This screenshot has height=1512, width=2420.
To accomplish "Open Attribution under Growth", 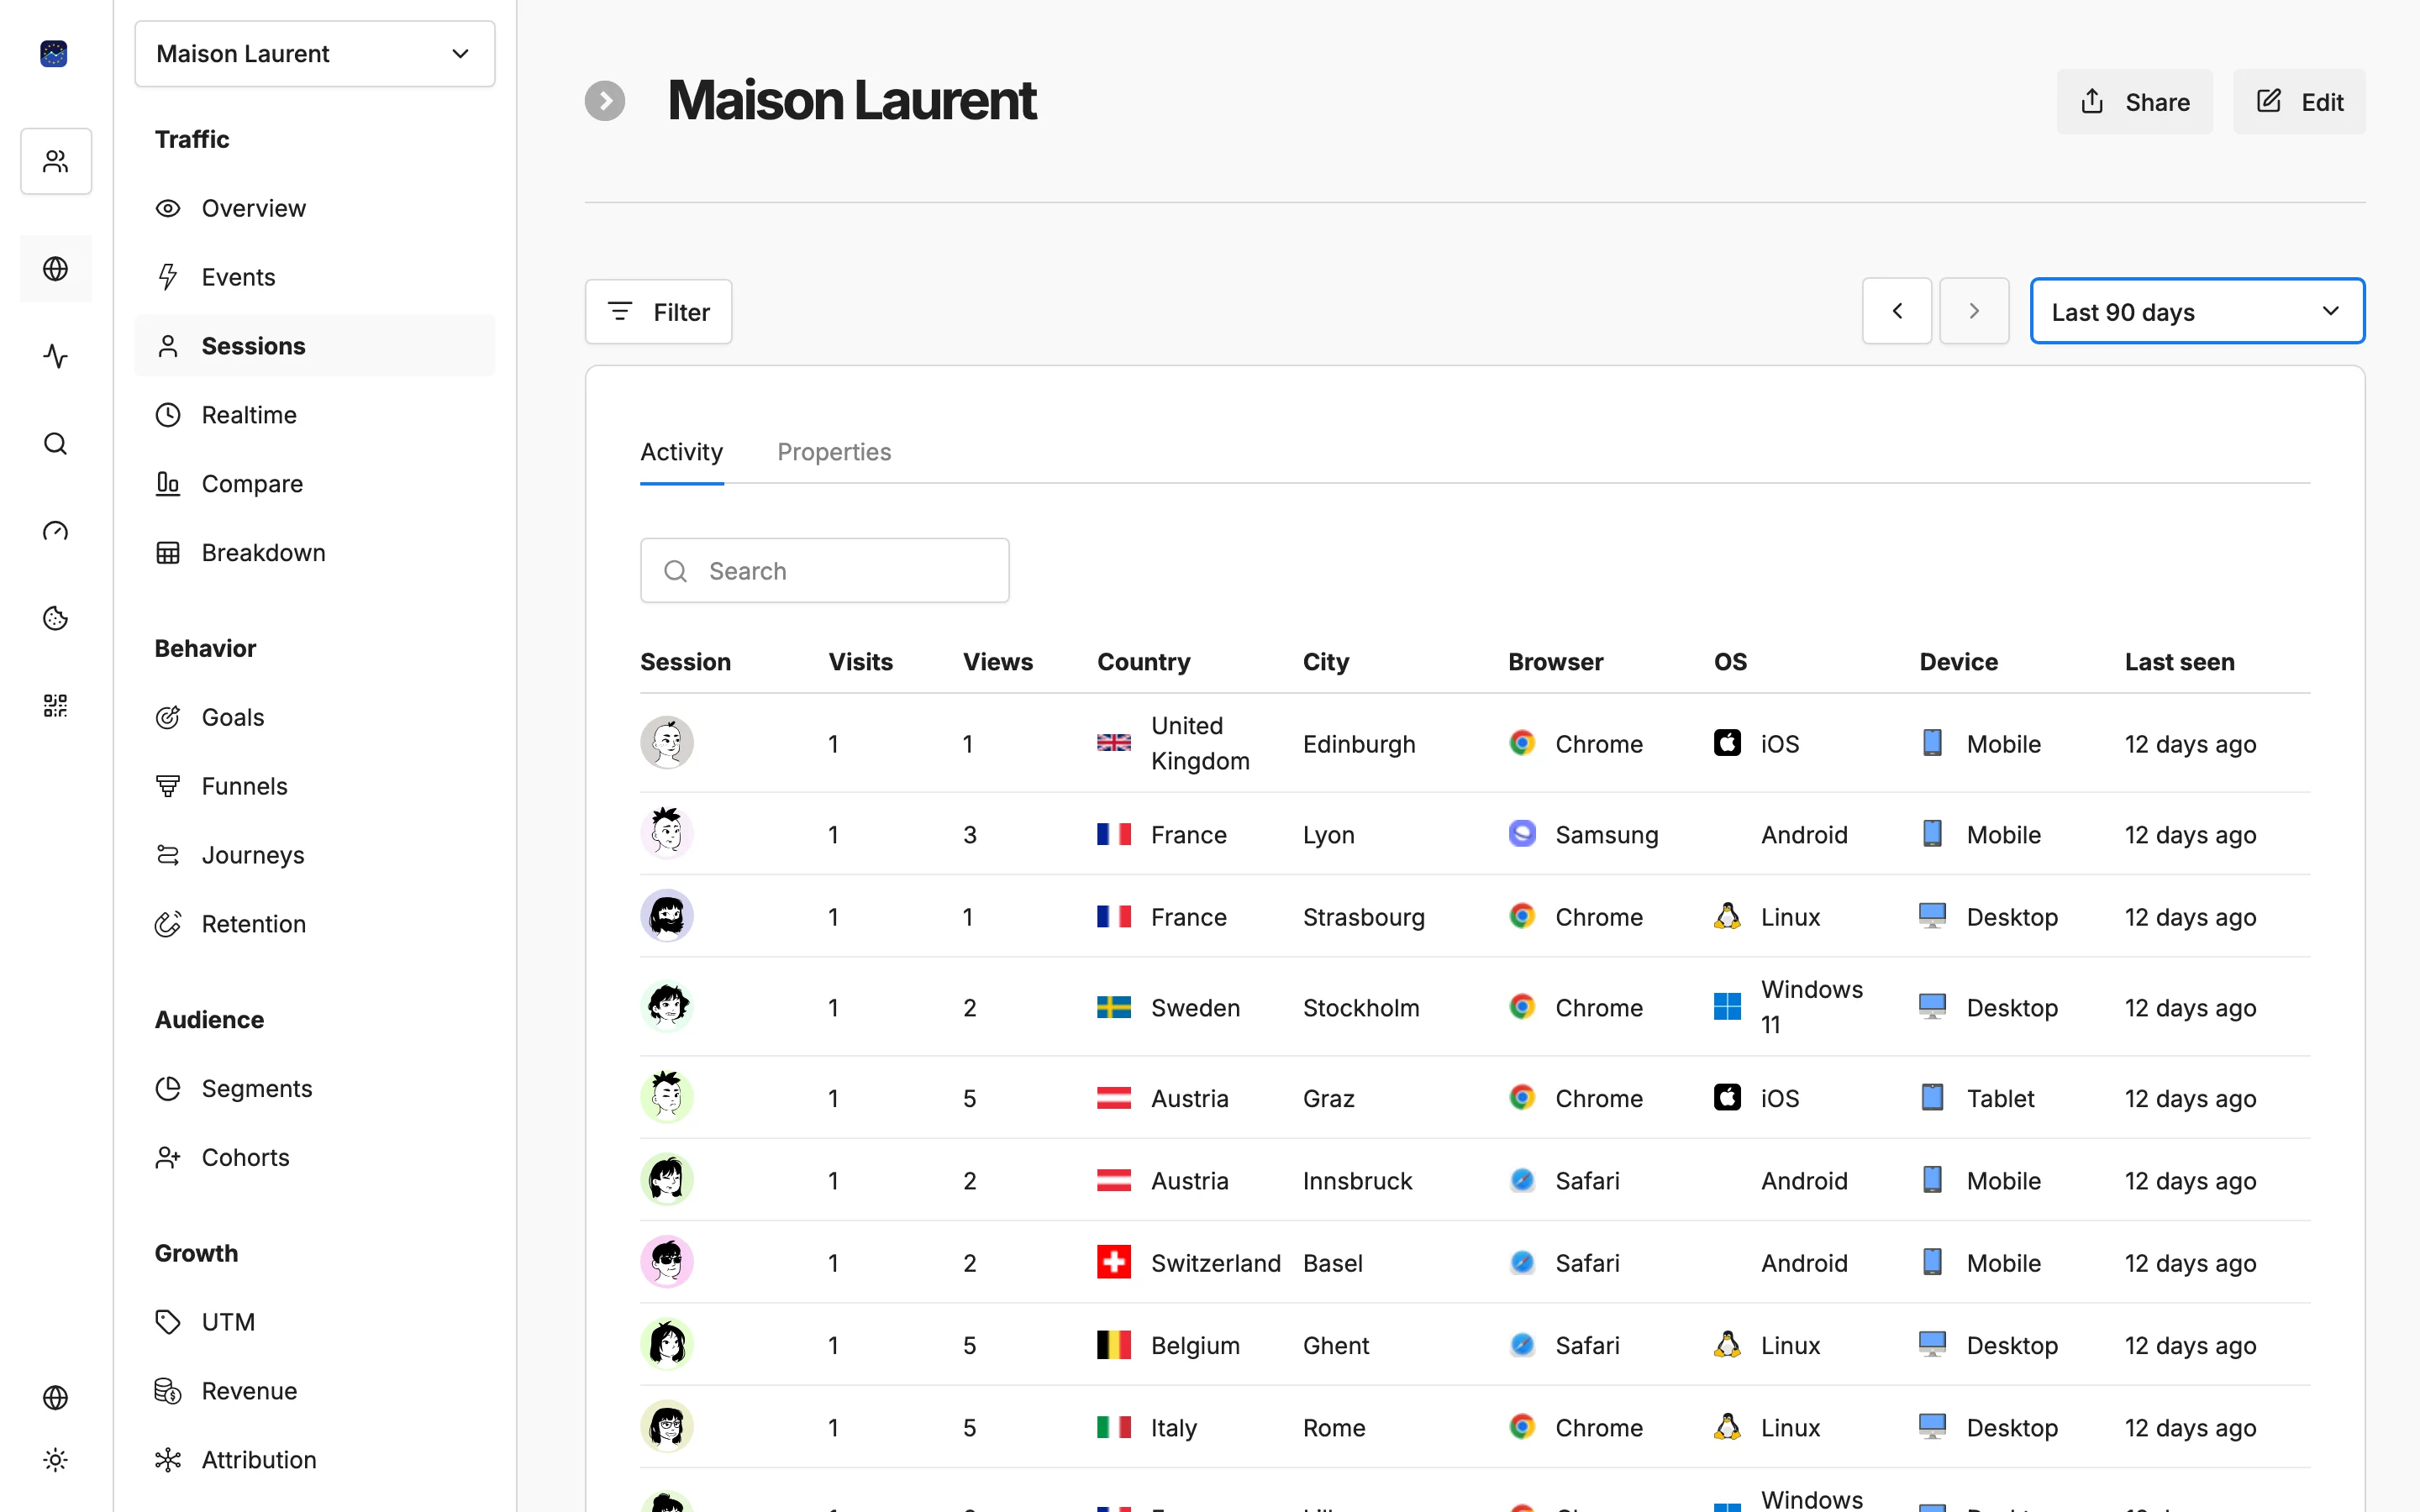I will 315,1460.
